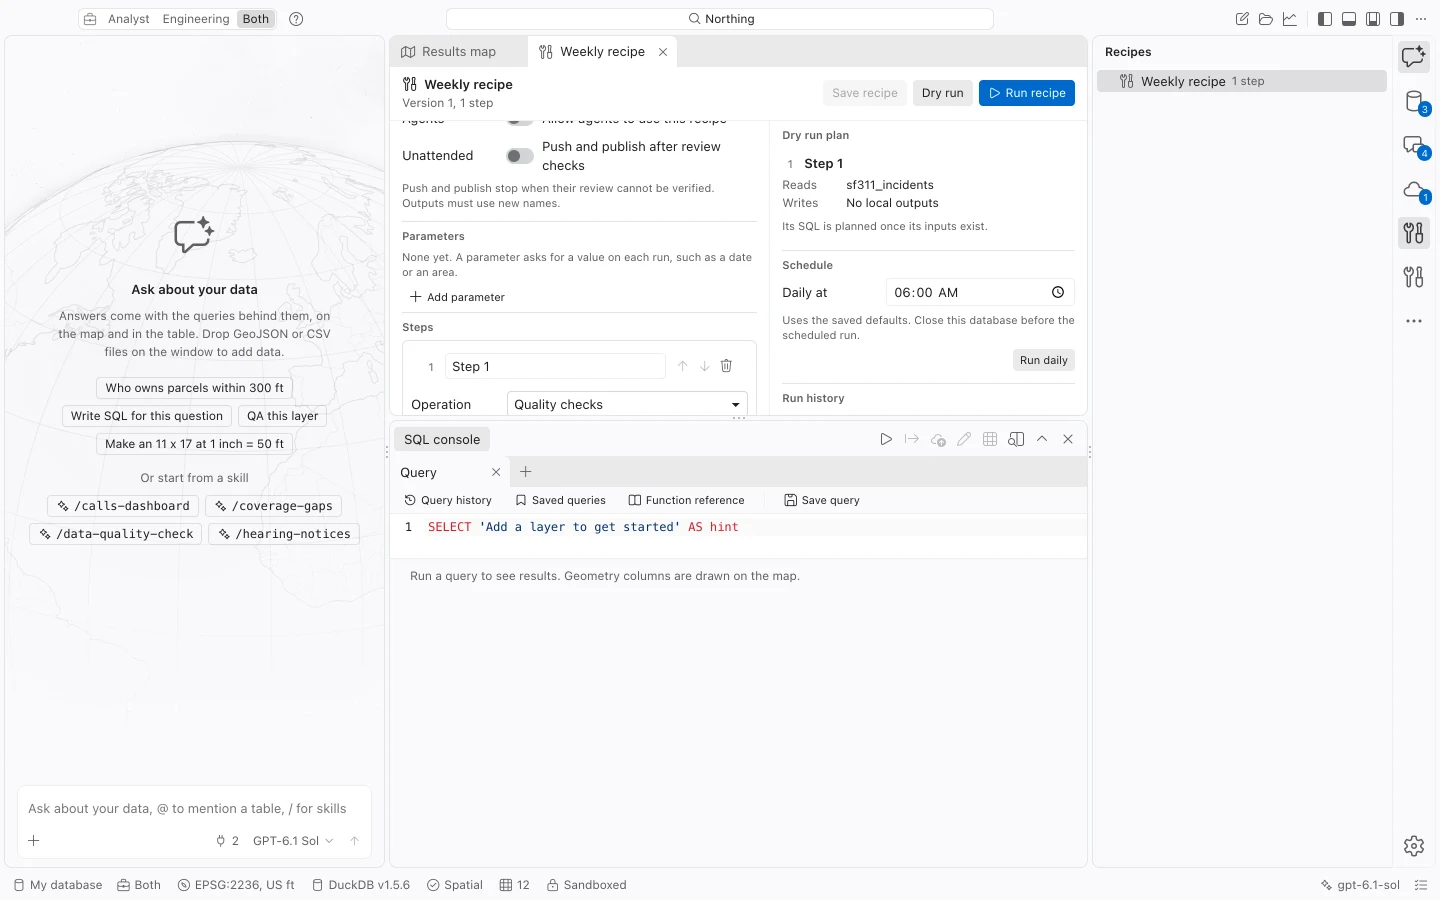Click the Run recipe button
The width and height of the screenshot is (1440, 900).
click(x=1027, y=93)
